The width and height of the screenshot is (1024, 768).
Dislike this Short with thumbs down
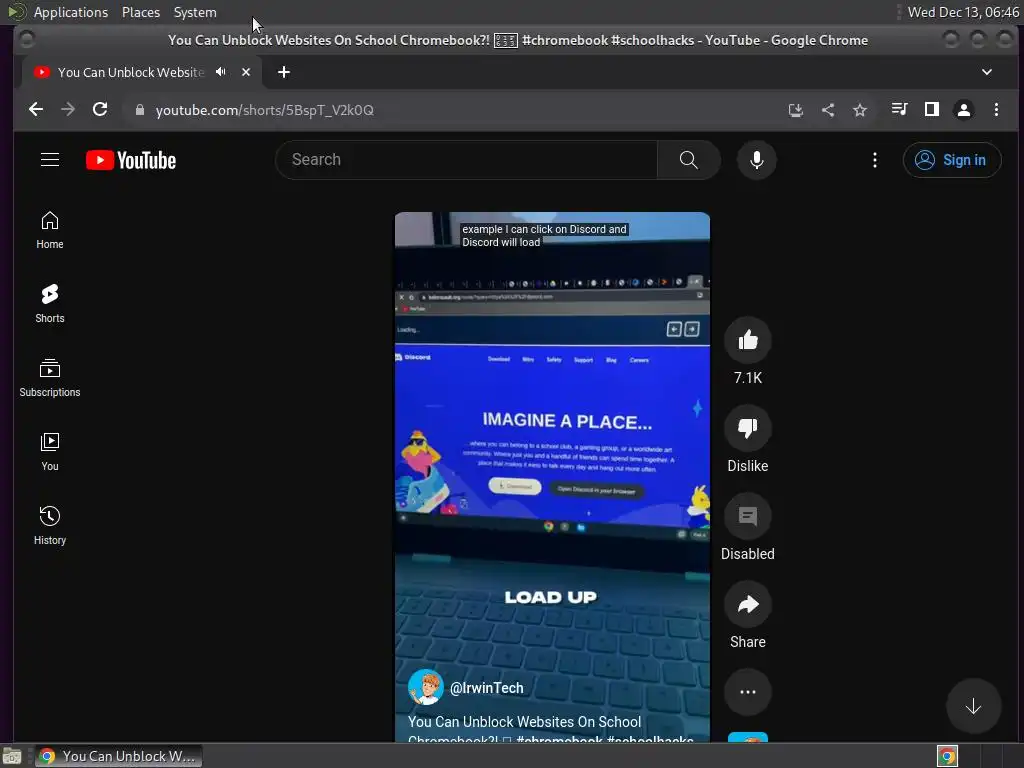tap(748, 428)
